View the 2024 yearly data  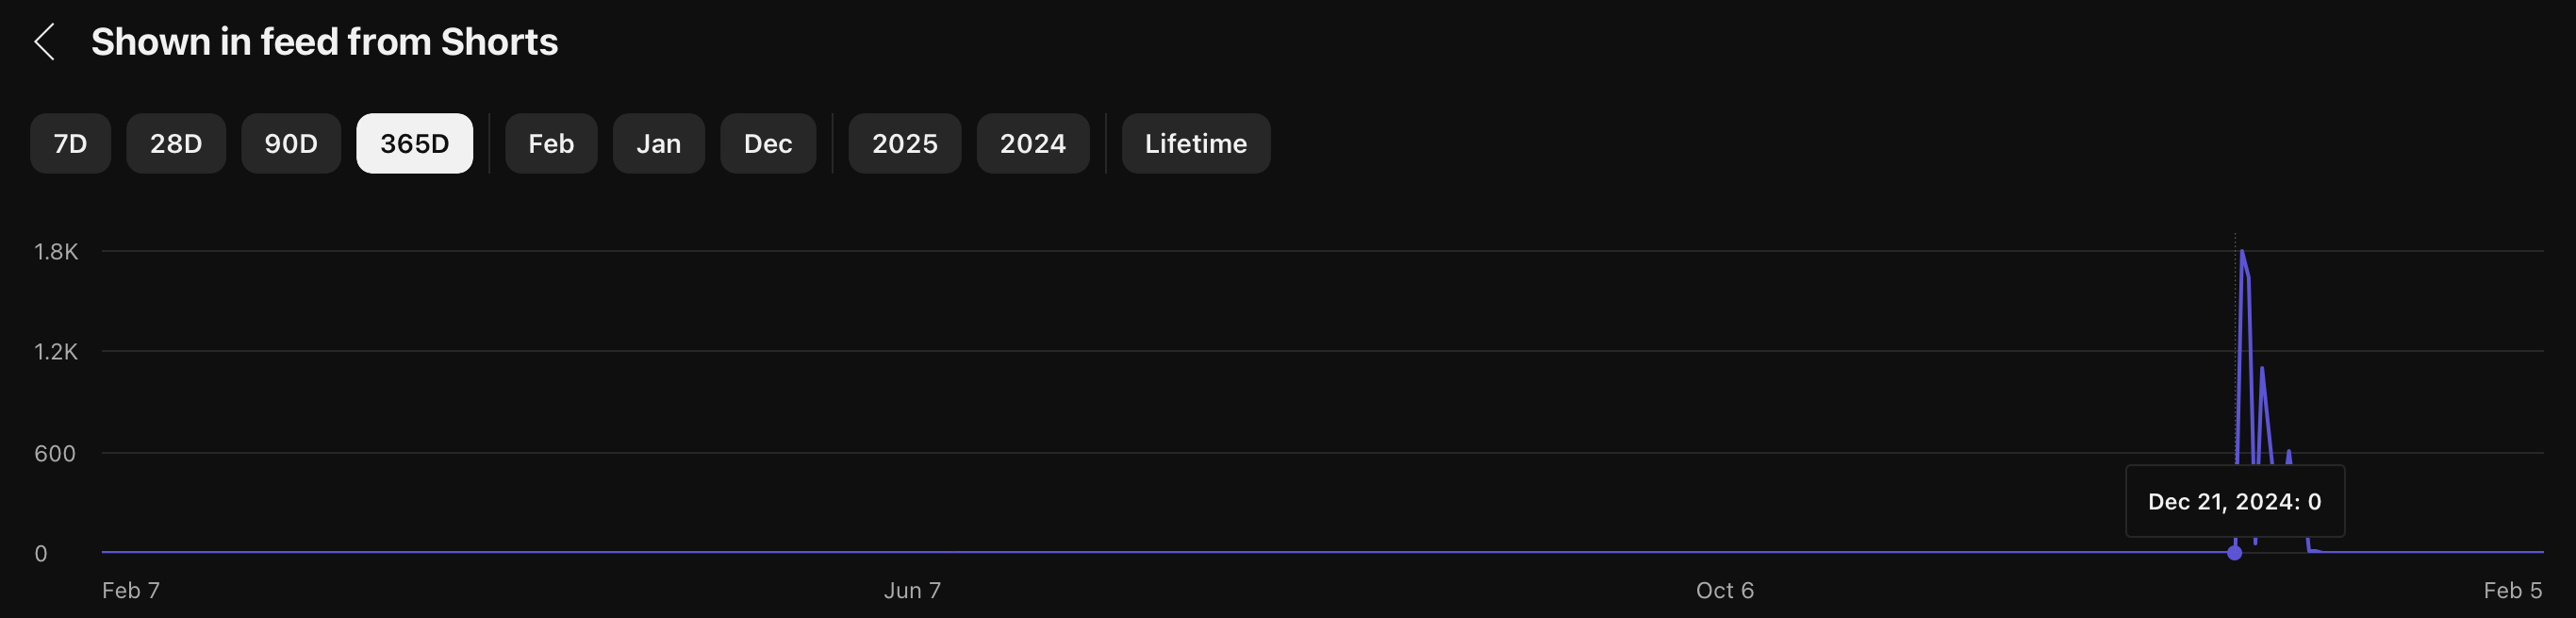(x=1032, y=143)
